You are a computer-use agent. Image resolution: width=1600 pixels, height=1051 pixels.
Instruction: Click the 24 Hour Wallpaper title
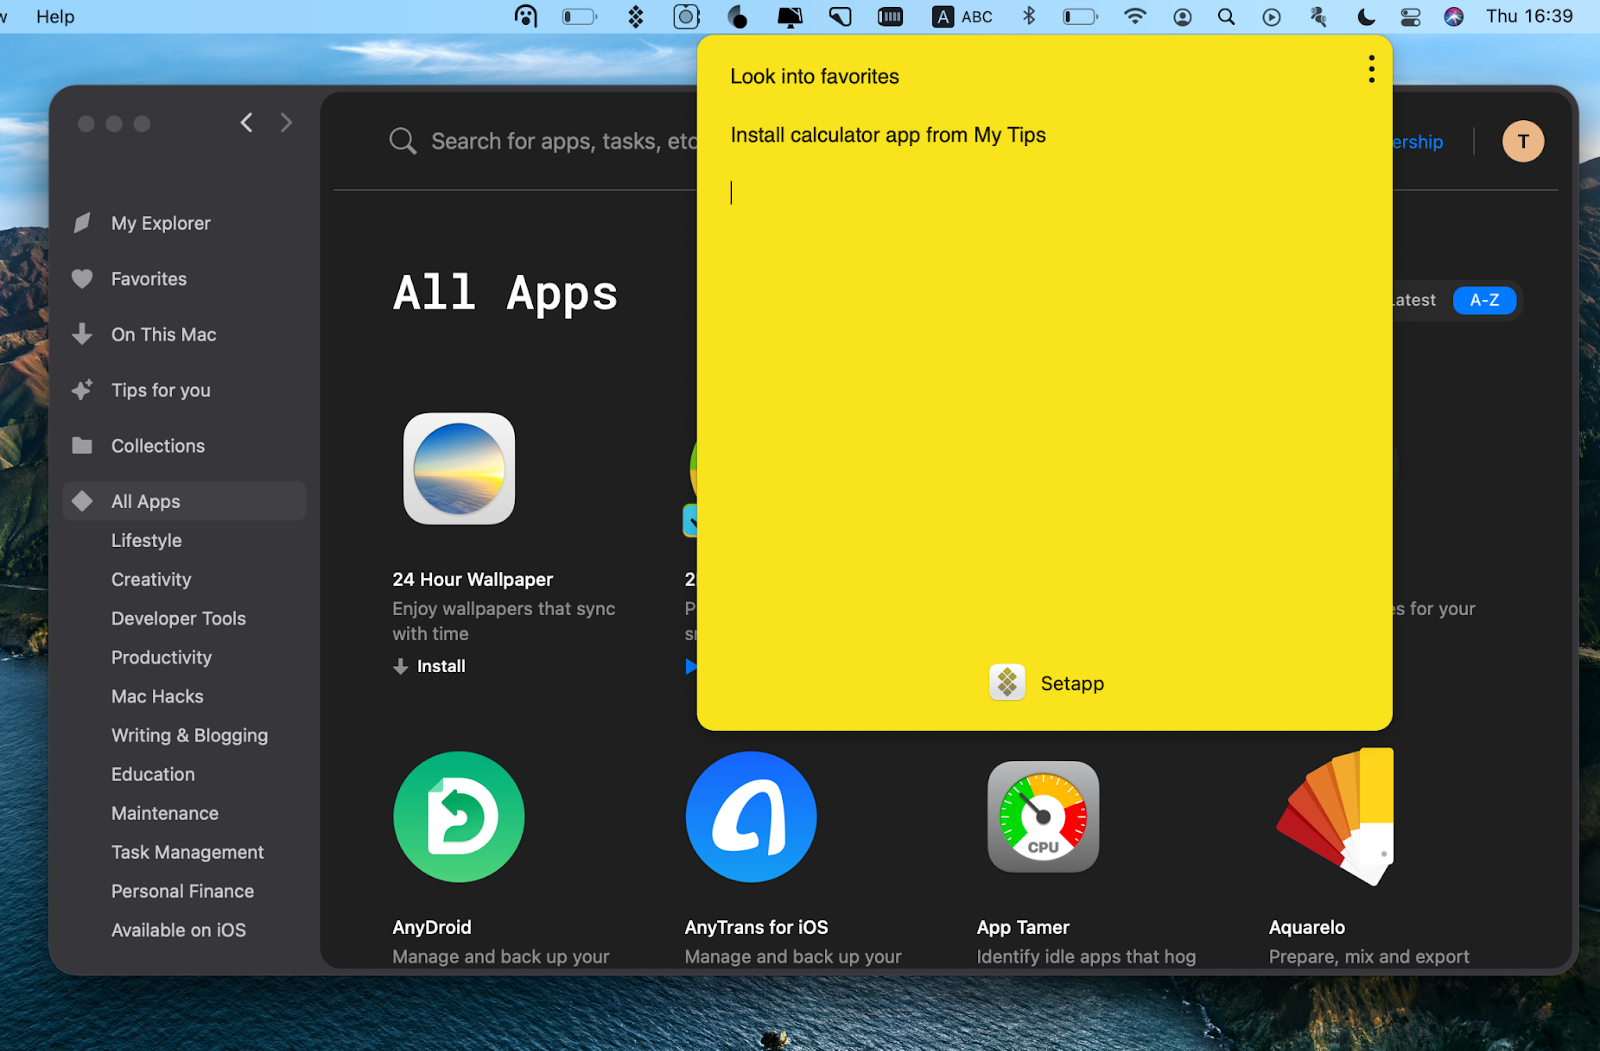[472, 579]
